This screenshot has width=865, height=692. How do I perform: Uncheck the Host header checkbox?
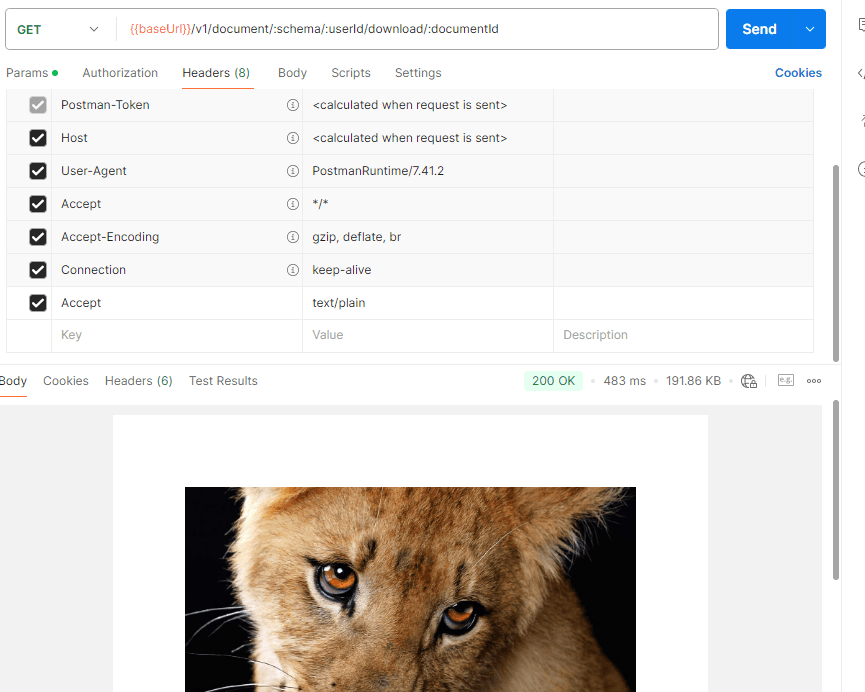(37, 137)
